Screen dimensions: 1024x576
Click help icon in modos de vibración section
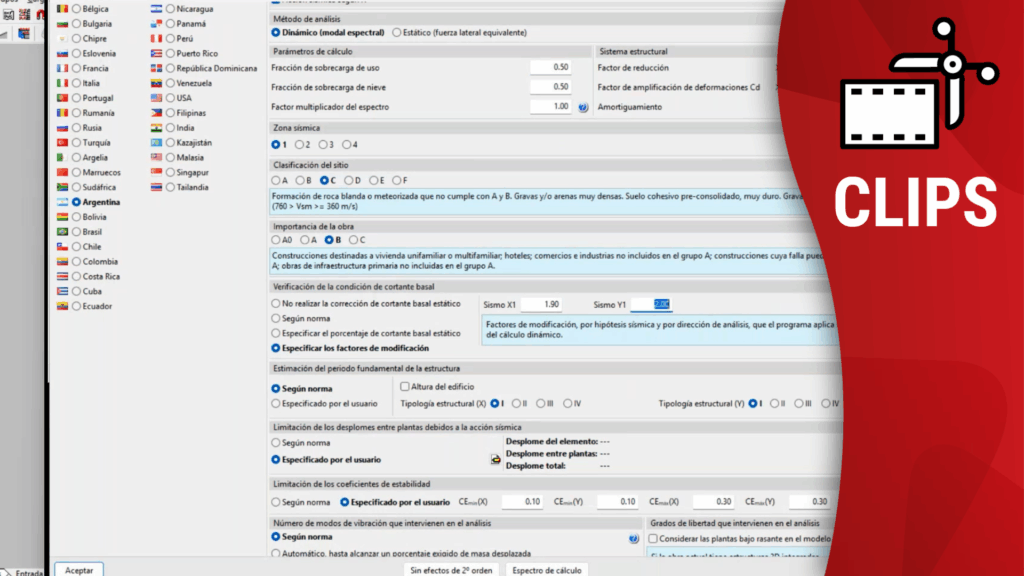tap(634, 538)
